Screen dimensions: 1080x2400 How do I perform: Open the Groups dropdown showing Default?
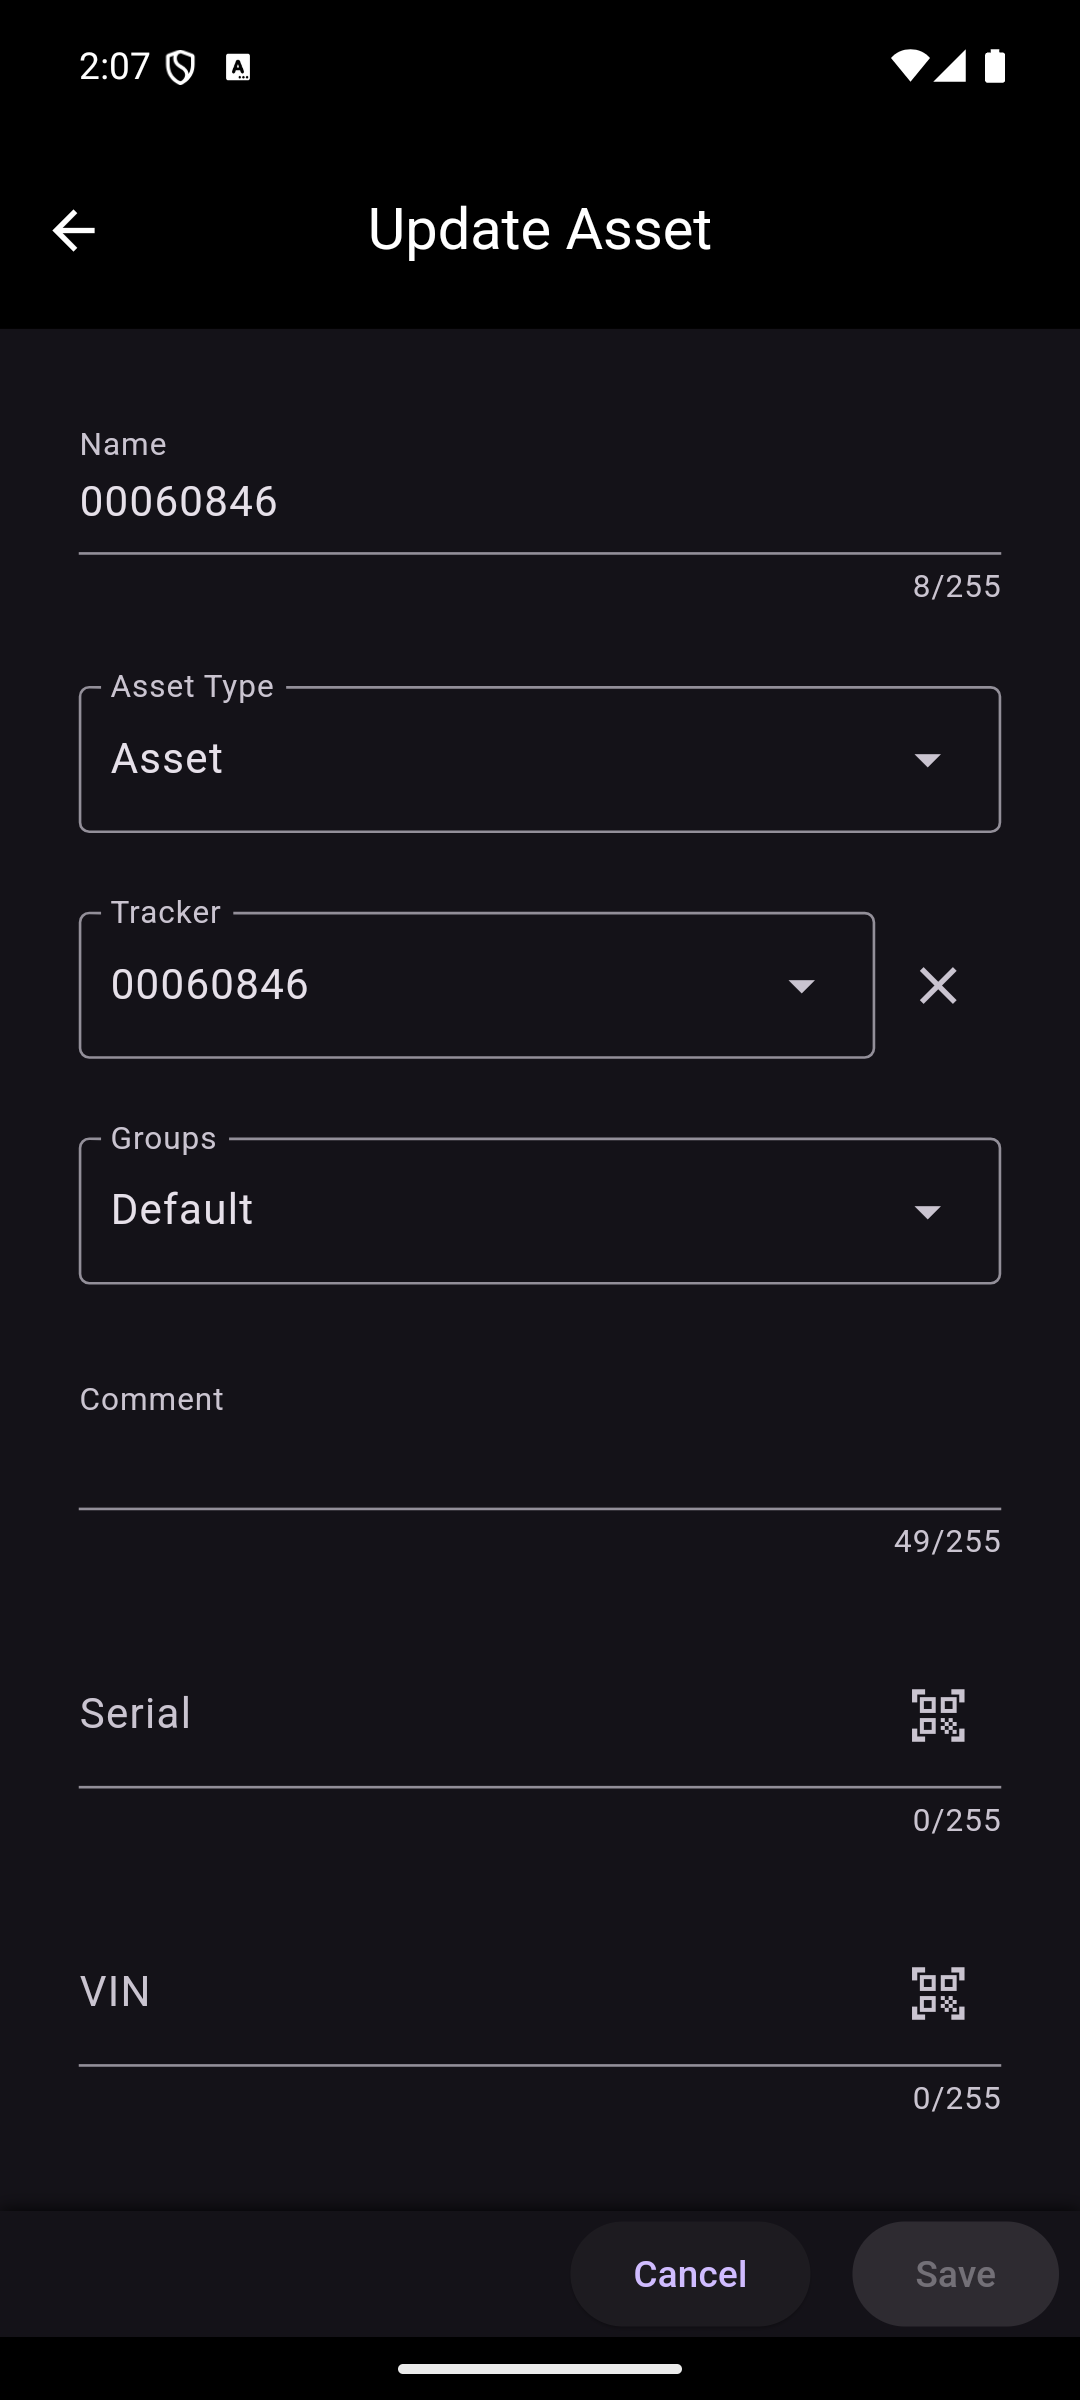click(540, 1211)
